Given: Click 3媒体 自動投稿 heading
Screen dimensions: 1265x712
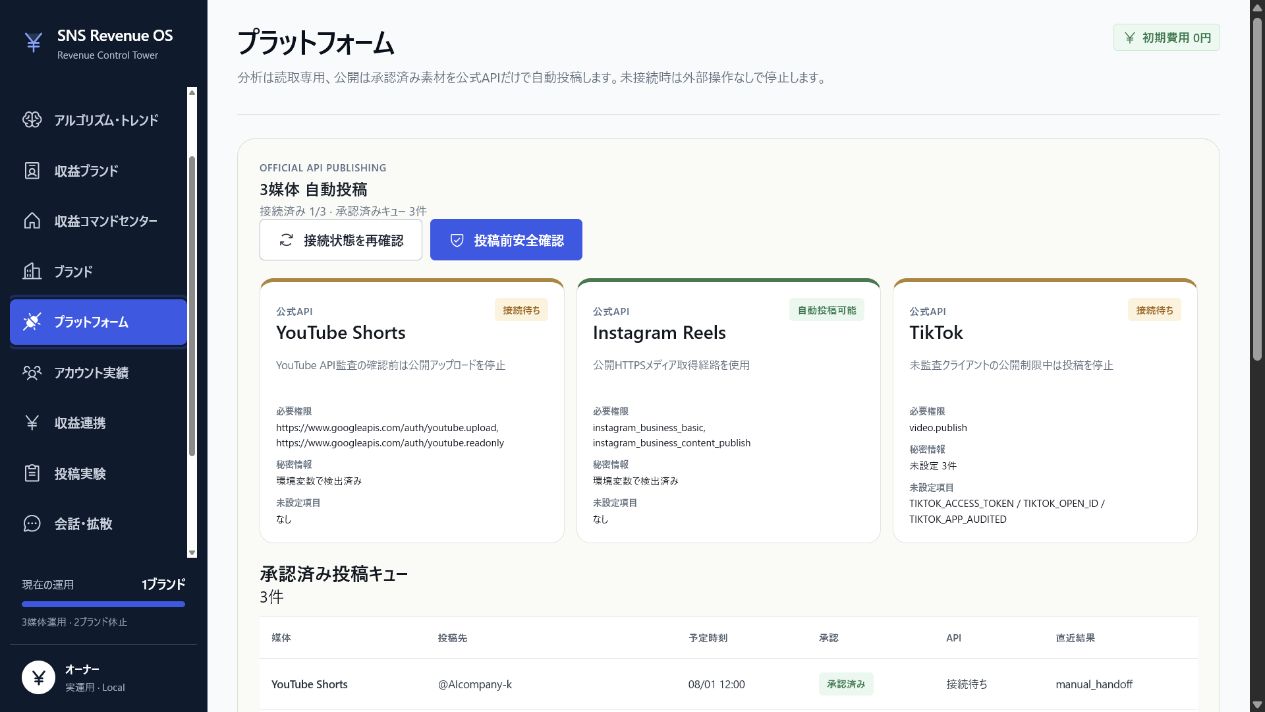Looking at the screenshot, I should click(313, 188).
